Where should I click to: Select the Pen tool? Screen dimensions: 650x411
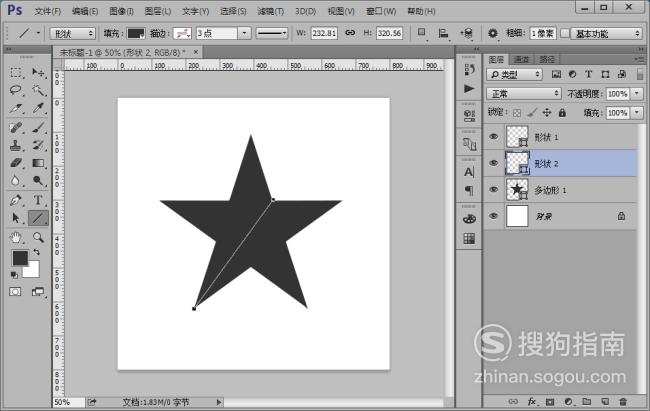[16, 199]
